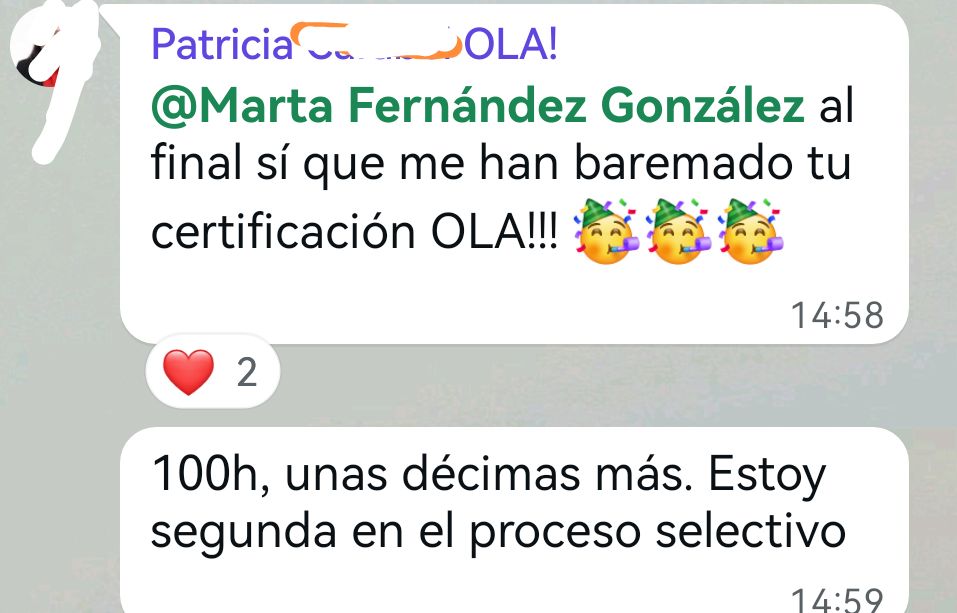The width and height of the screenshot is (957, 613).
Task: Tap the red heart reaction emoji
Action: (189, 372)
